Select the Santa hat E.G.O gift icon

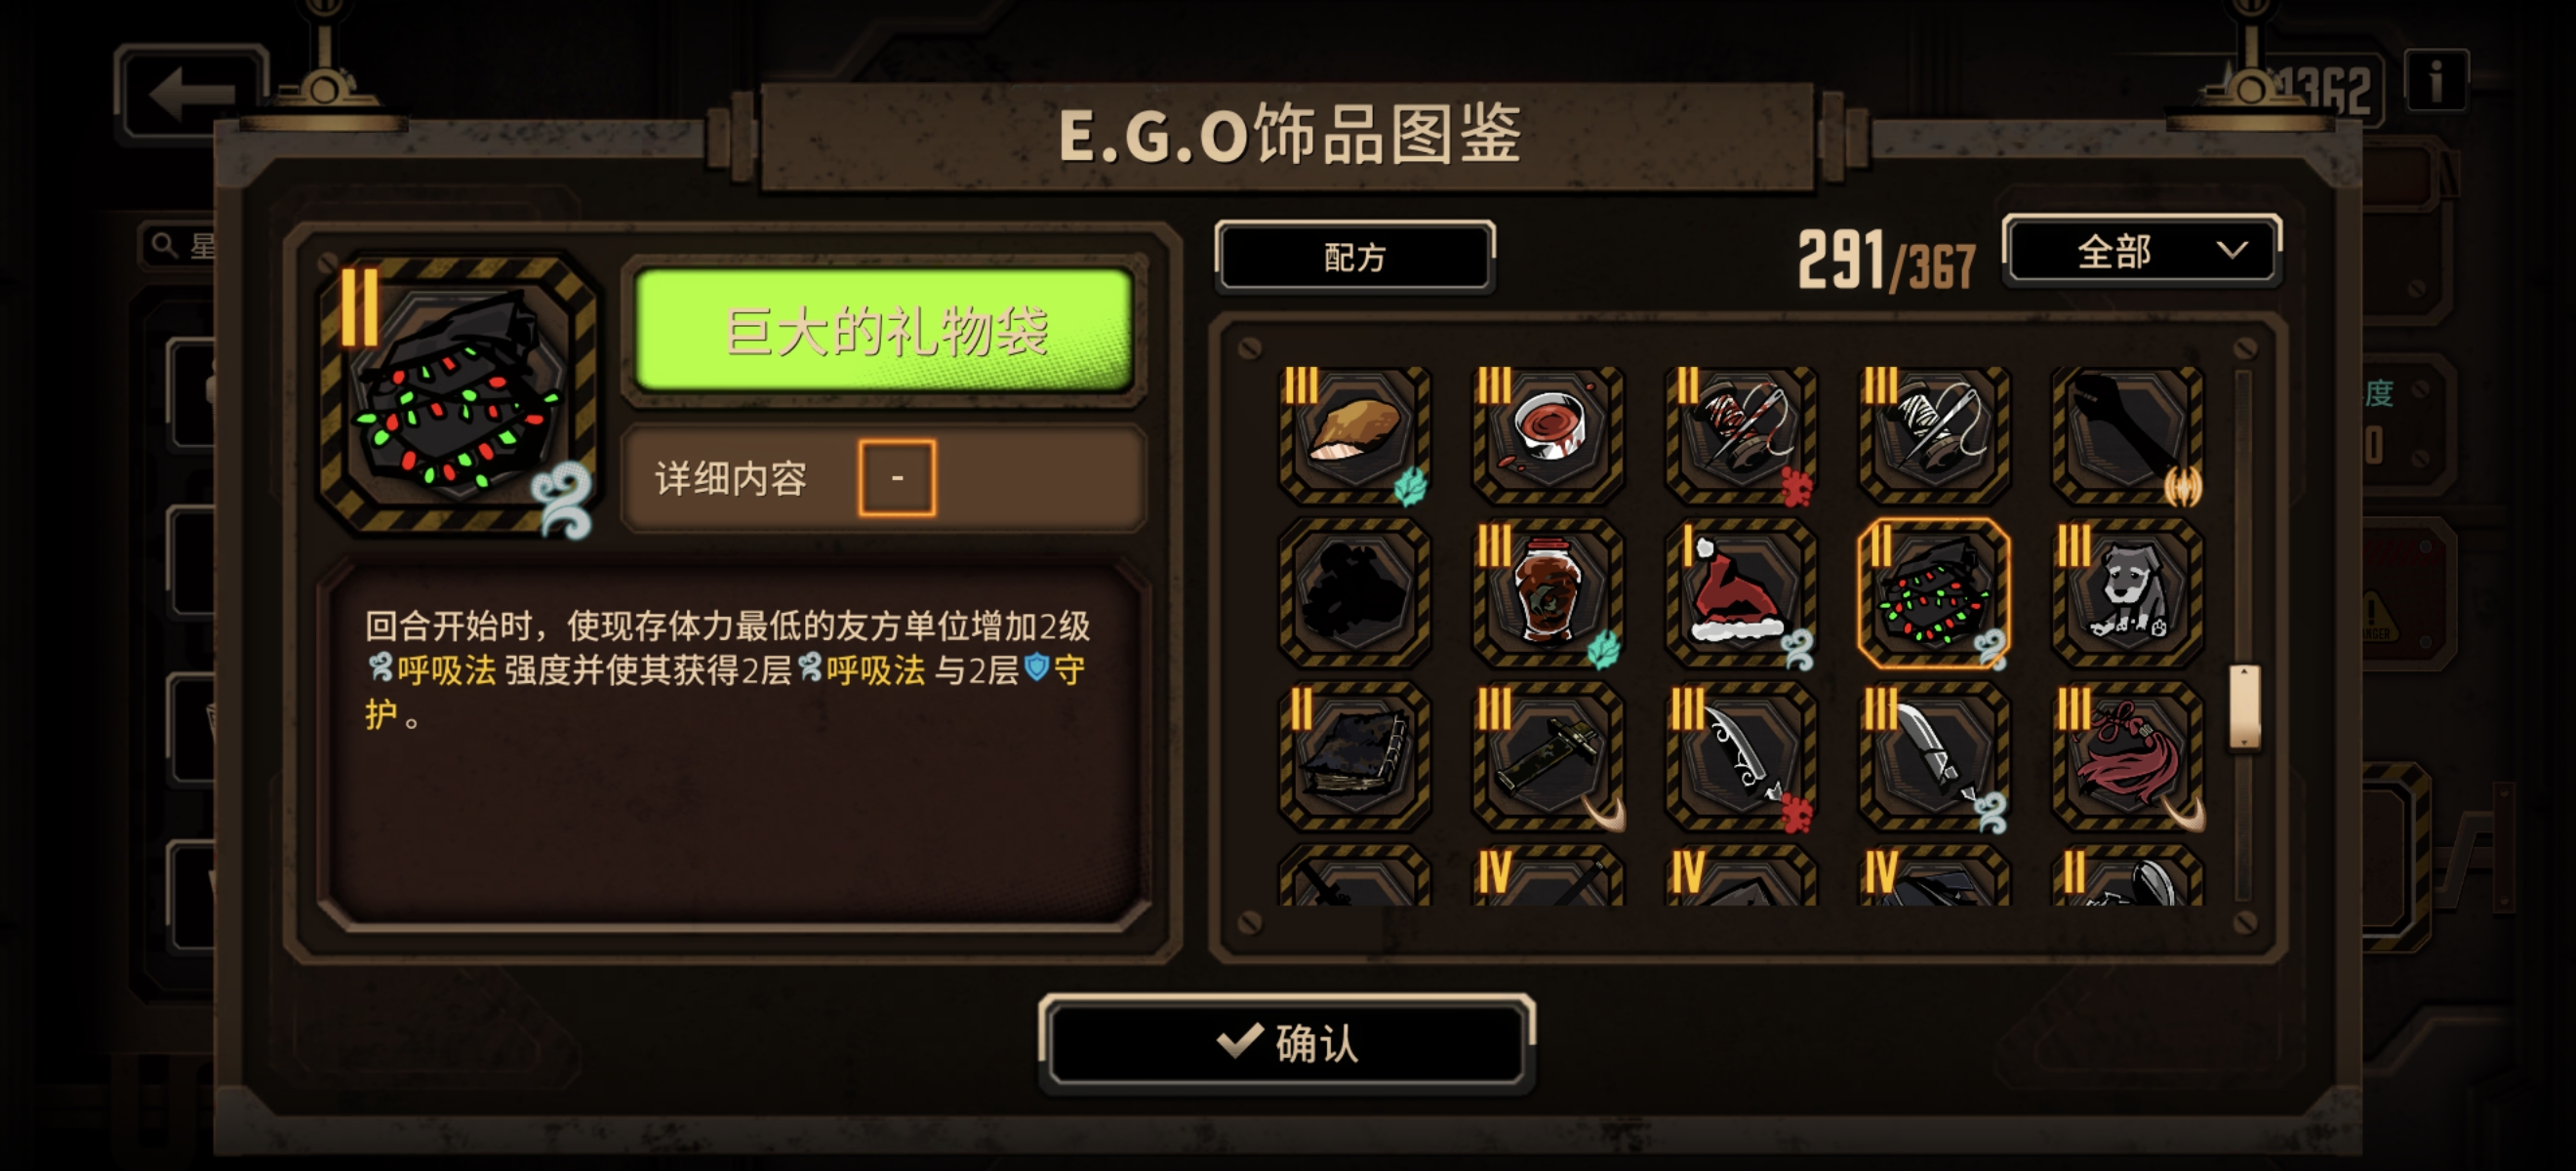pyautogui.click(x=1740, y=593)
